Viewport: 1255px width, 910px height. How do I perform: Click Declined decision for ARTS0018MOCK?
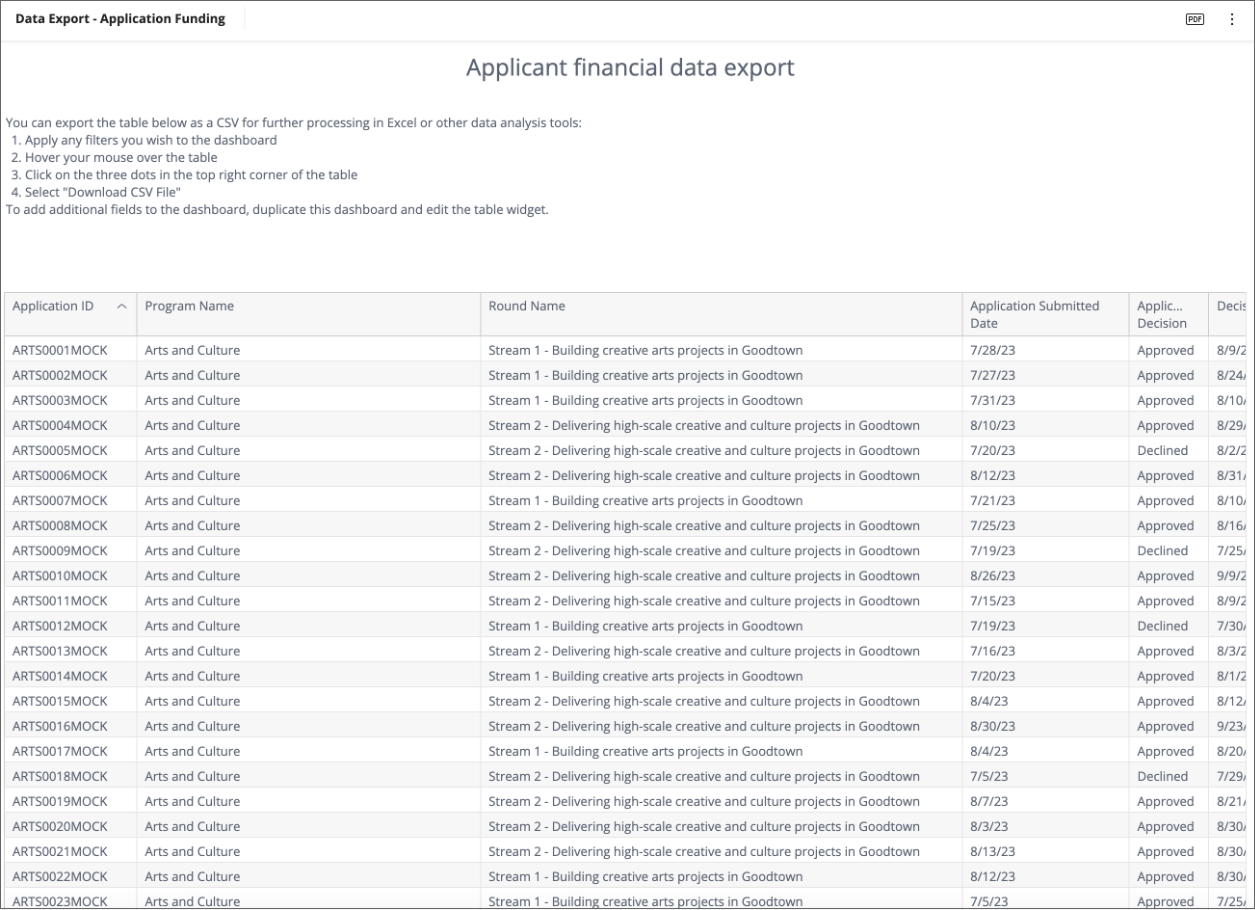(x=1168, y=776)
